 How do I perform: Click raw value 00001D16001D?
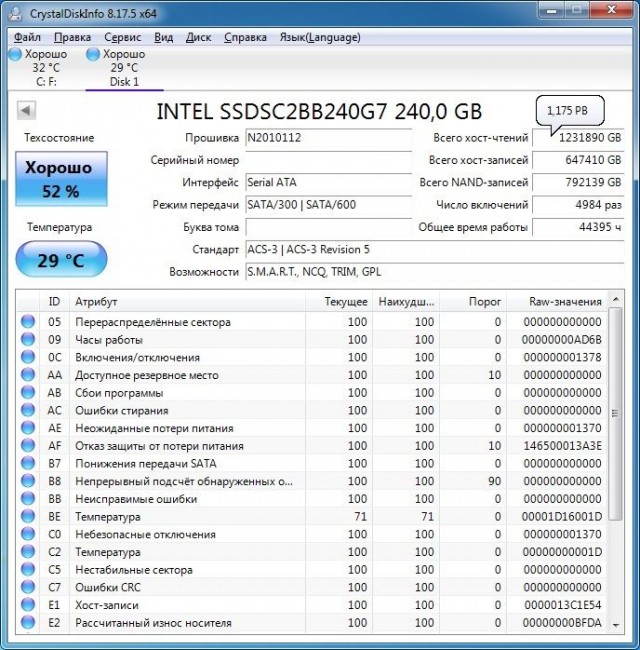pyautogui.click(x=562, y=517)
